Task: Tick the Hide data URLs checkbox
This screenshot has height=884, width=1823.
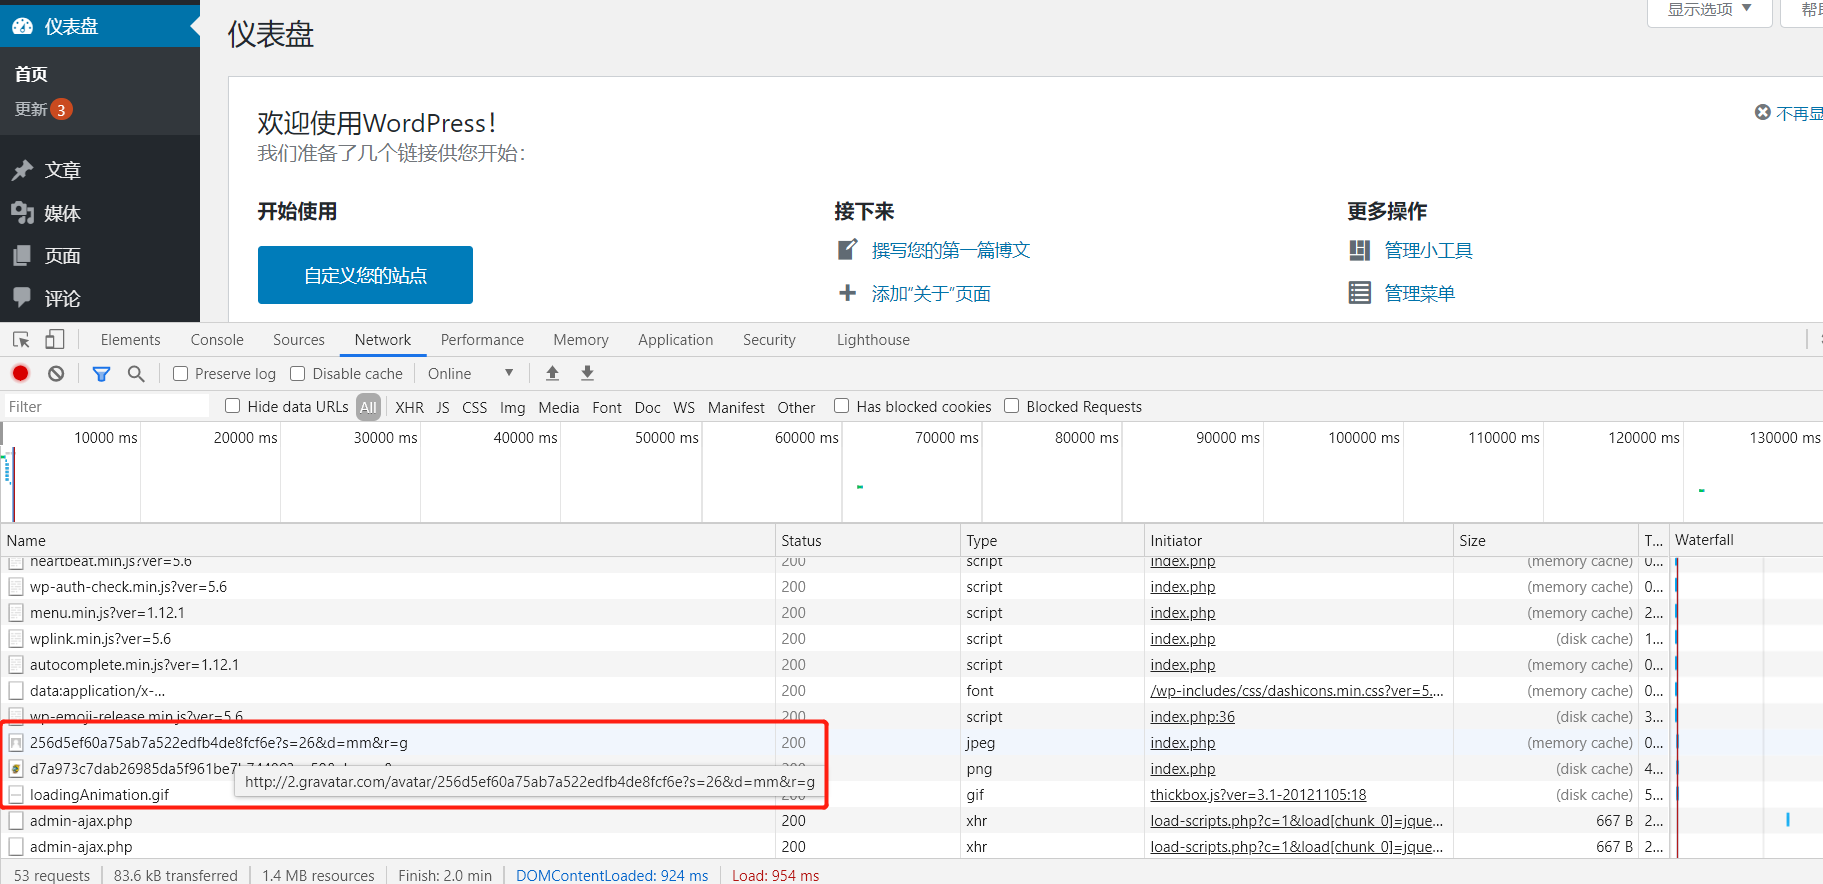Action: click(x=233, y=406)
